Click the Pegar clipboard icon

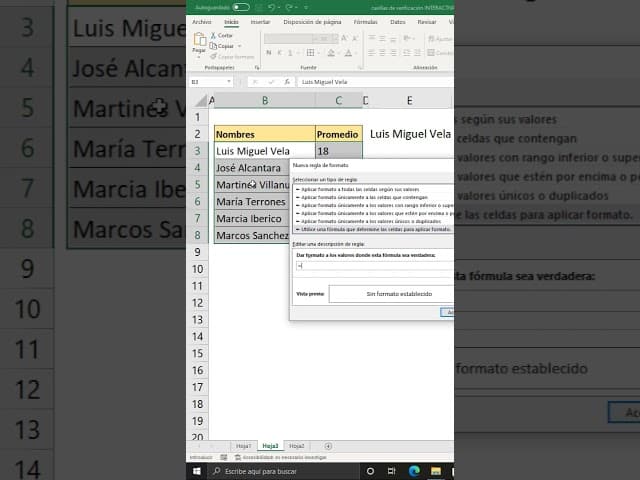(x=199, y=39)
